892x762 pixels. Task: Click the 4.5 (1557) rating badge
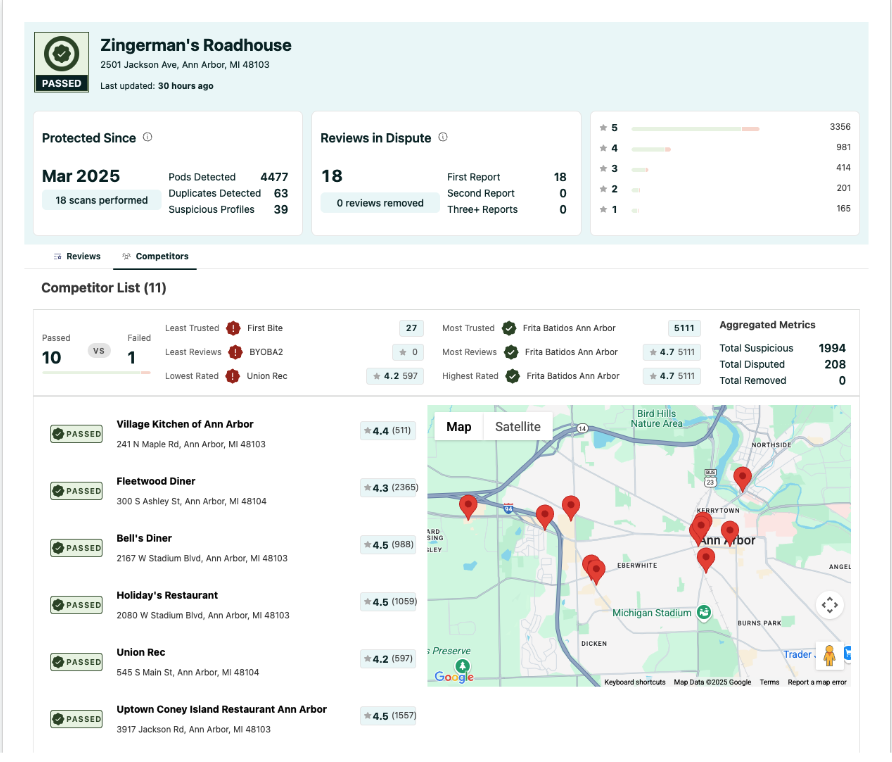(389, 715)
